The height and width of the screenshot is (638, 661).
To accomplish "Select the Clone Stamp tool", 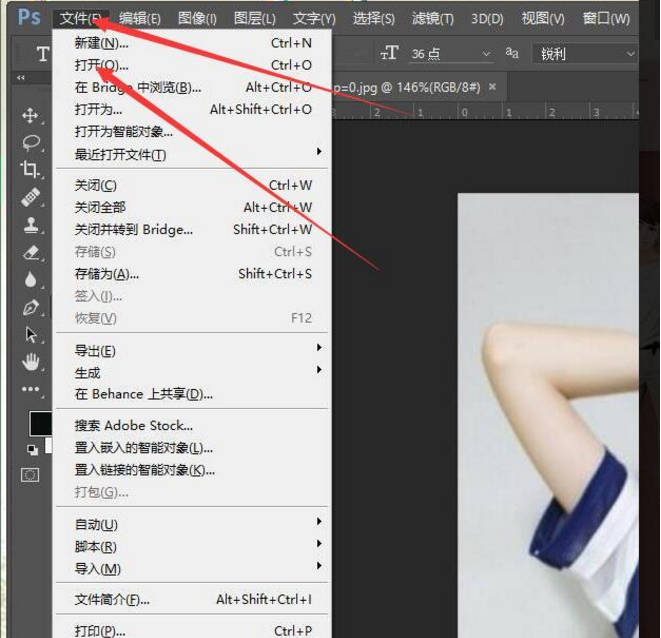I will pos(31,225).
